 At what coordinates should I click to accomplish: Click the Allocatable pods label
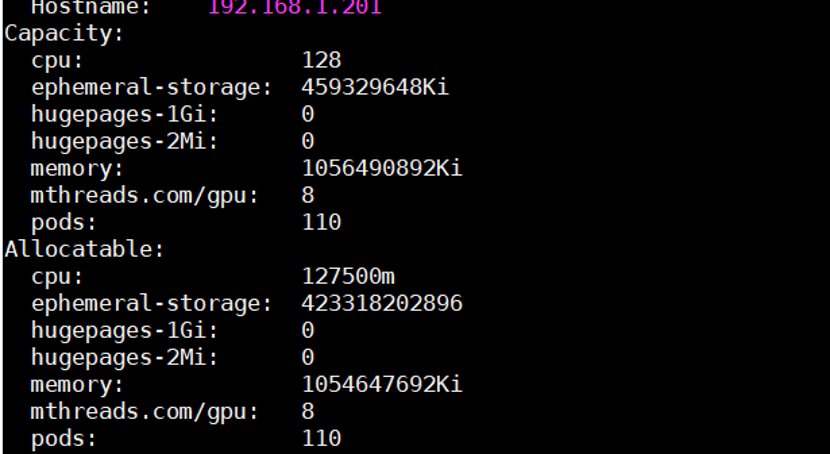tap(64, 439)
